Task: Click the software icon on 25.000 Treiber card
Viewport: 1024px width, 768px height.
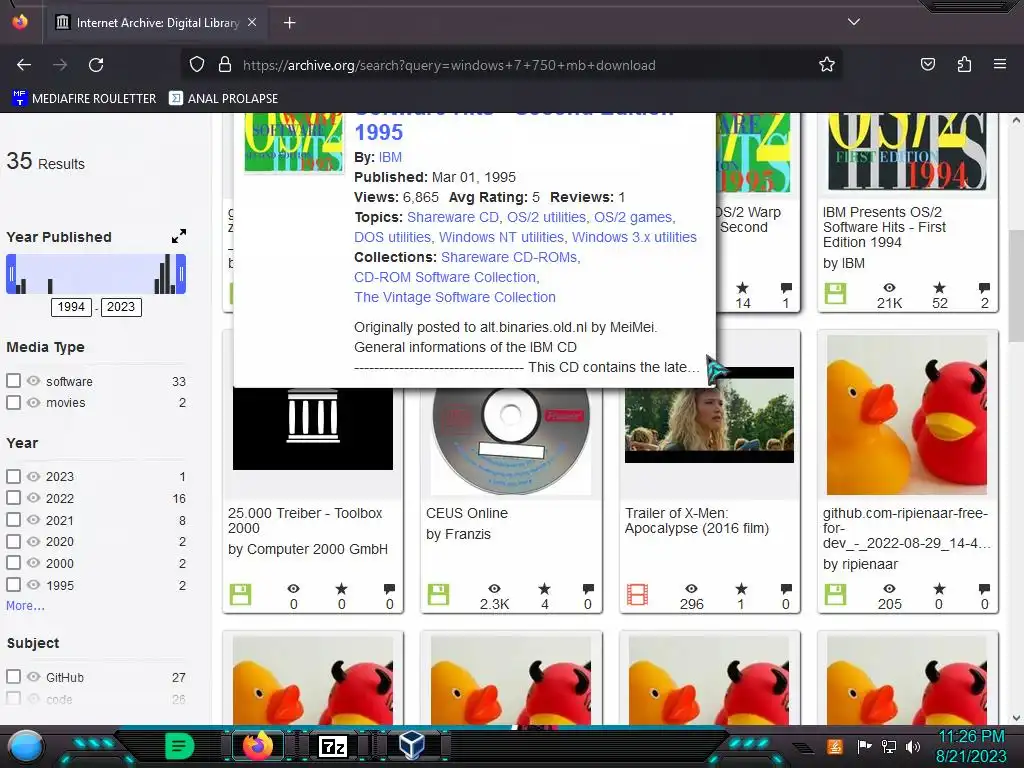Action: [240, 594]
